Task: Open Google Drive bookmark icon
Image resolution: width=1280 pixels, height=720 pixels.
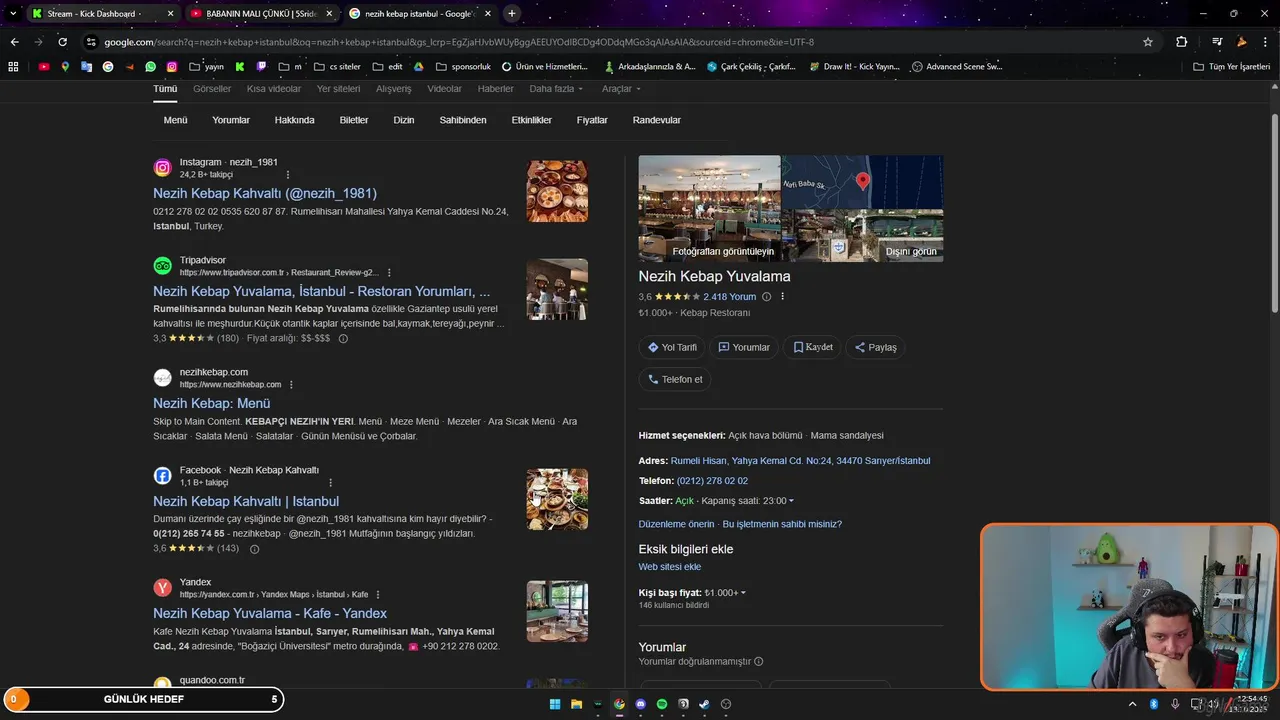Action: [x=419, y=67]
